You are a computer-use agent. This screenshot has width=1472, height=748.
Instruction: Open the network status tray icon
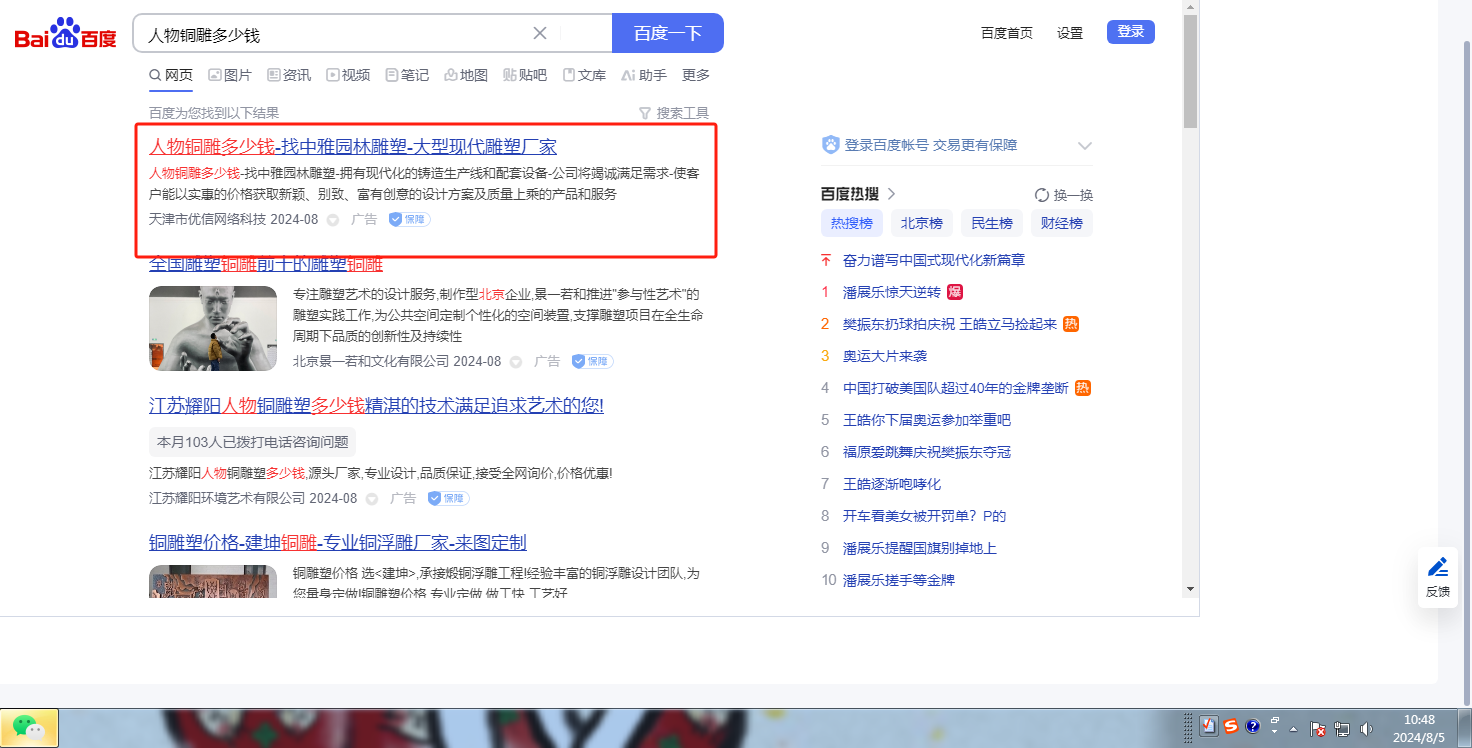click(1342, 729)
